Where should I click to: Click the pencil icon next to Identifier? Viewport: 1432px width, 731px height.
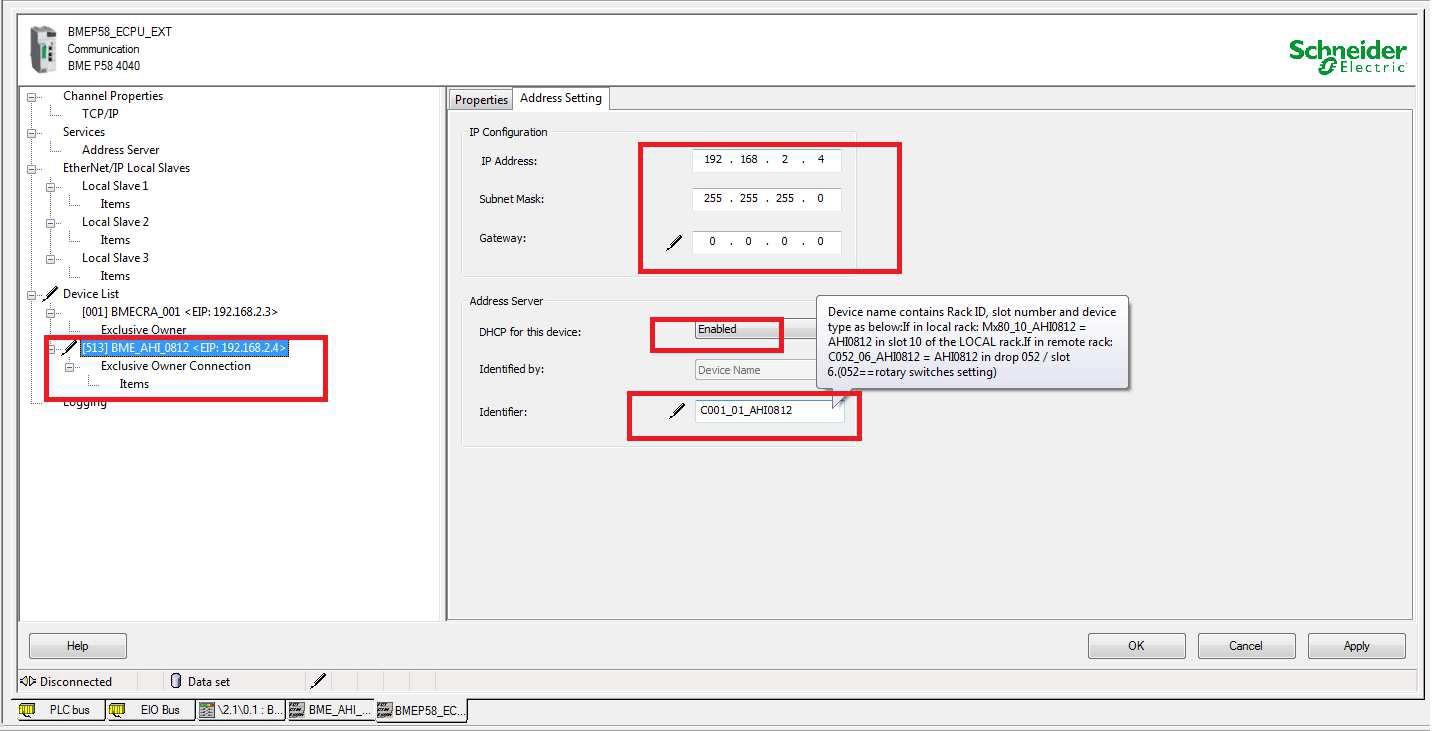tap(677, 410)
